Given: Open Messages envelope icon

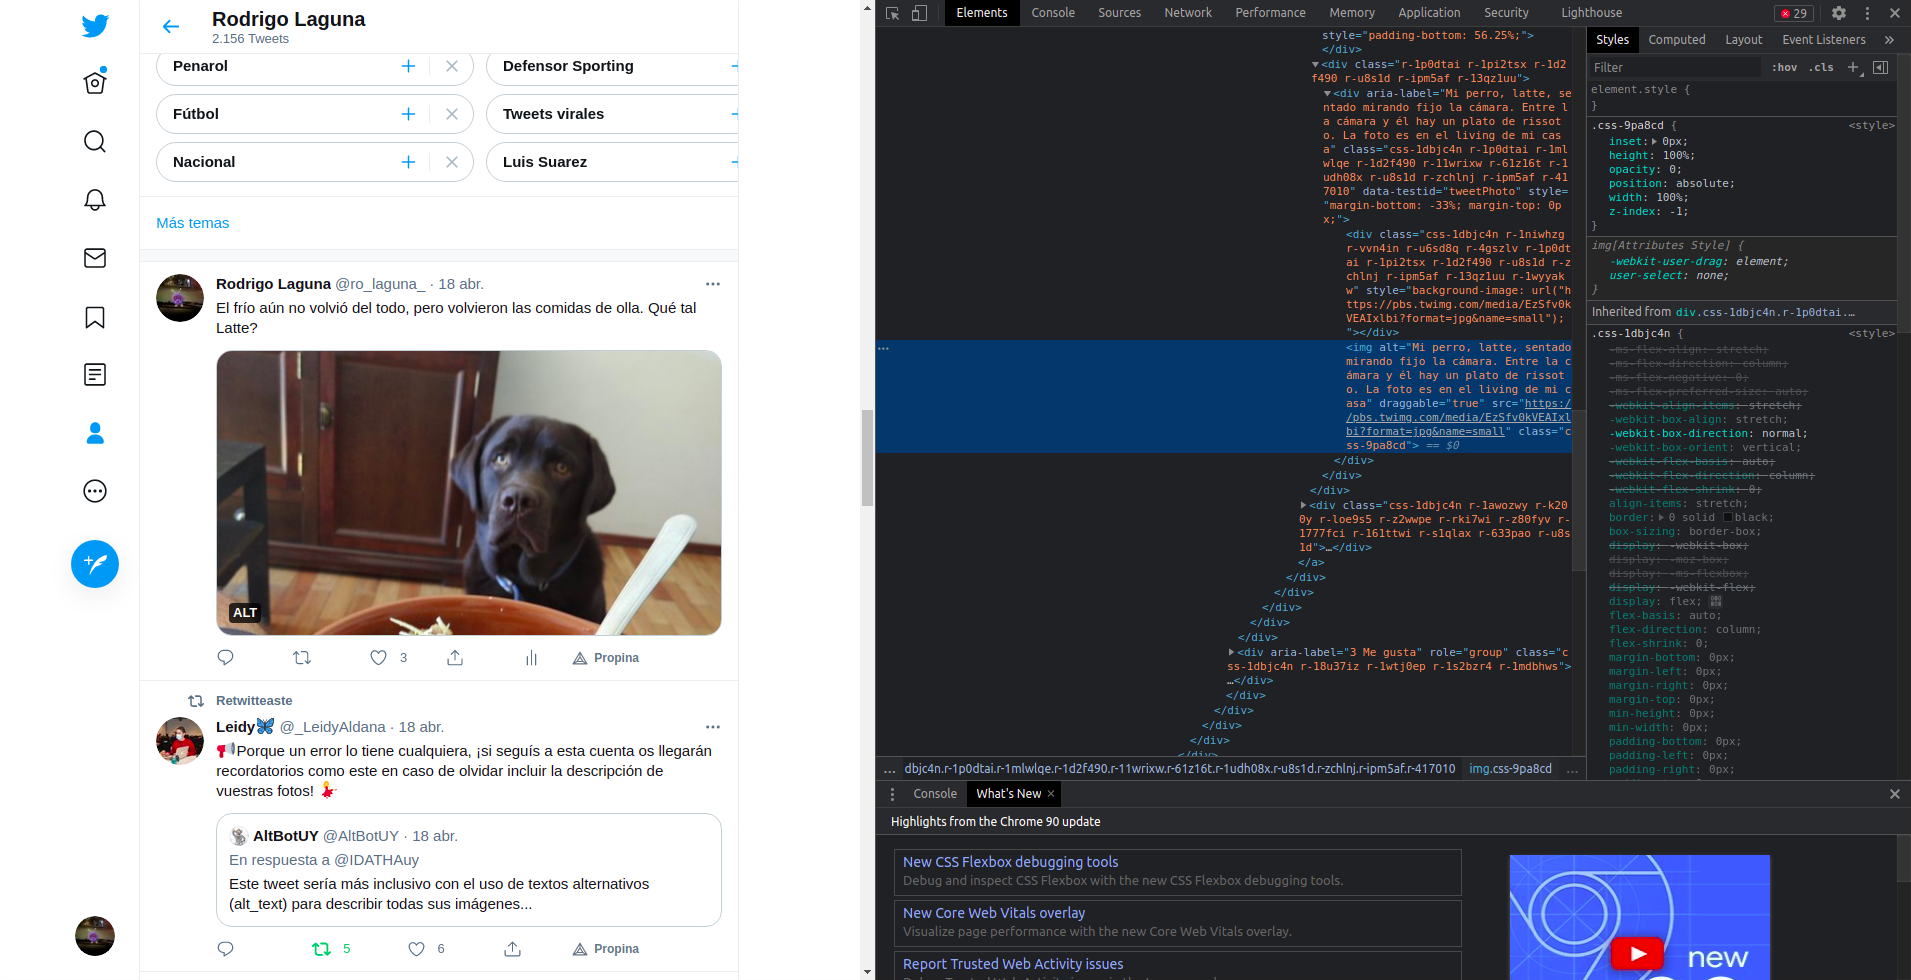Looking at the screenshot, I should [95, 258].
